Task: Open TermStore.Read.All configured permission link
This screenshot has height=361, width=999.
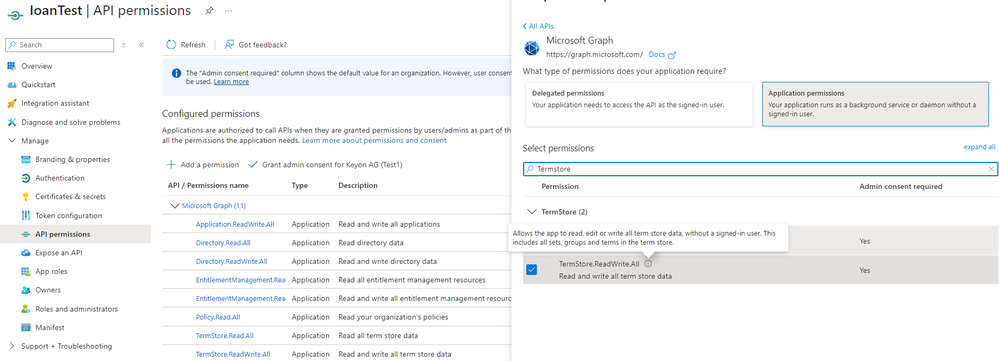Action: tap(224, 336)
